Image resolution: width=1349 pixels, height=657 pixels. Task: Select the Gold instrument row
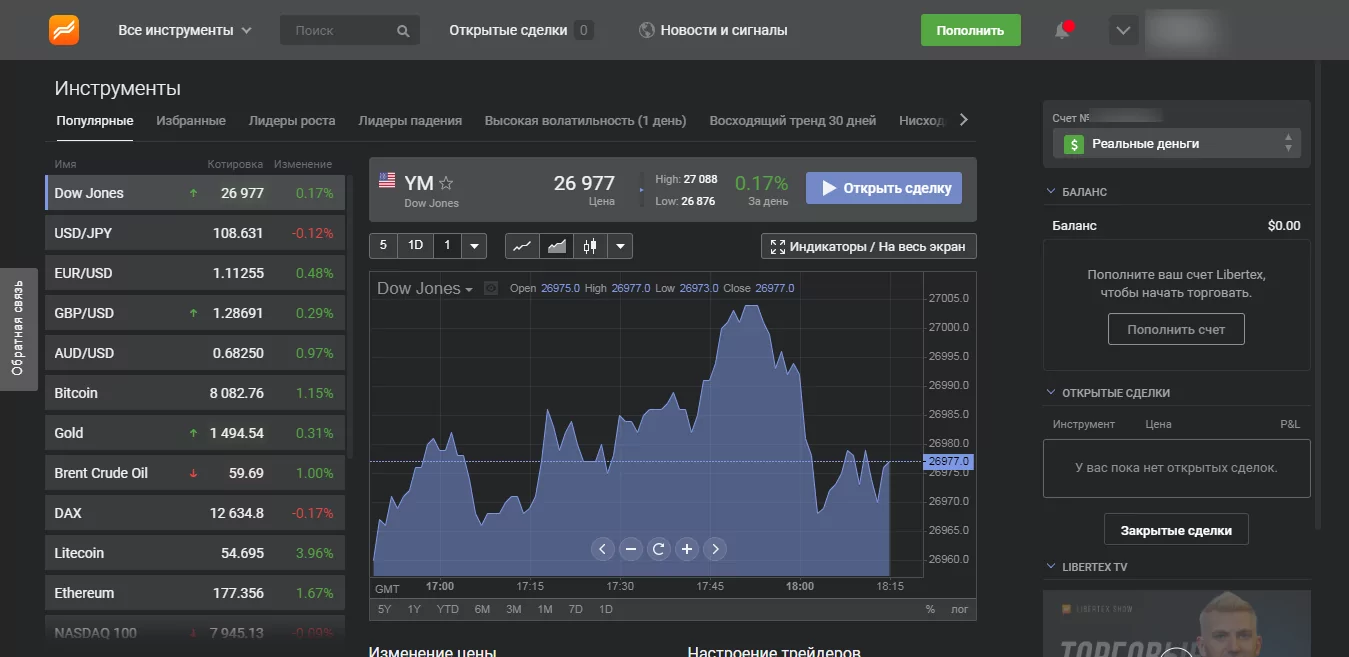pos(195,433)
